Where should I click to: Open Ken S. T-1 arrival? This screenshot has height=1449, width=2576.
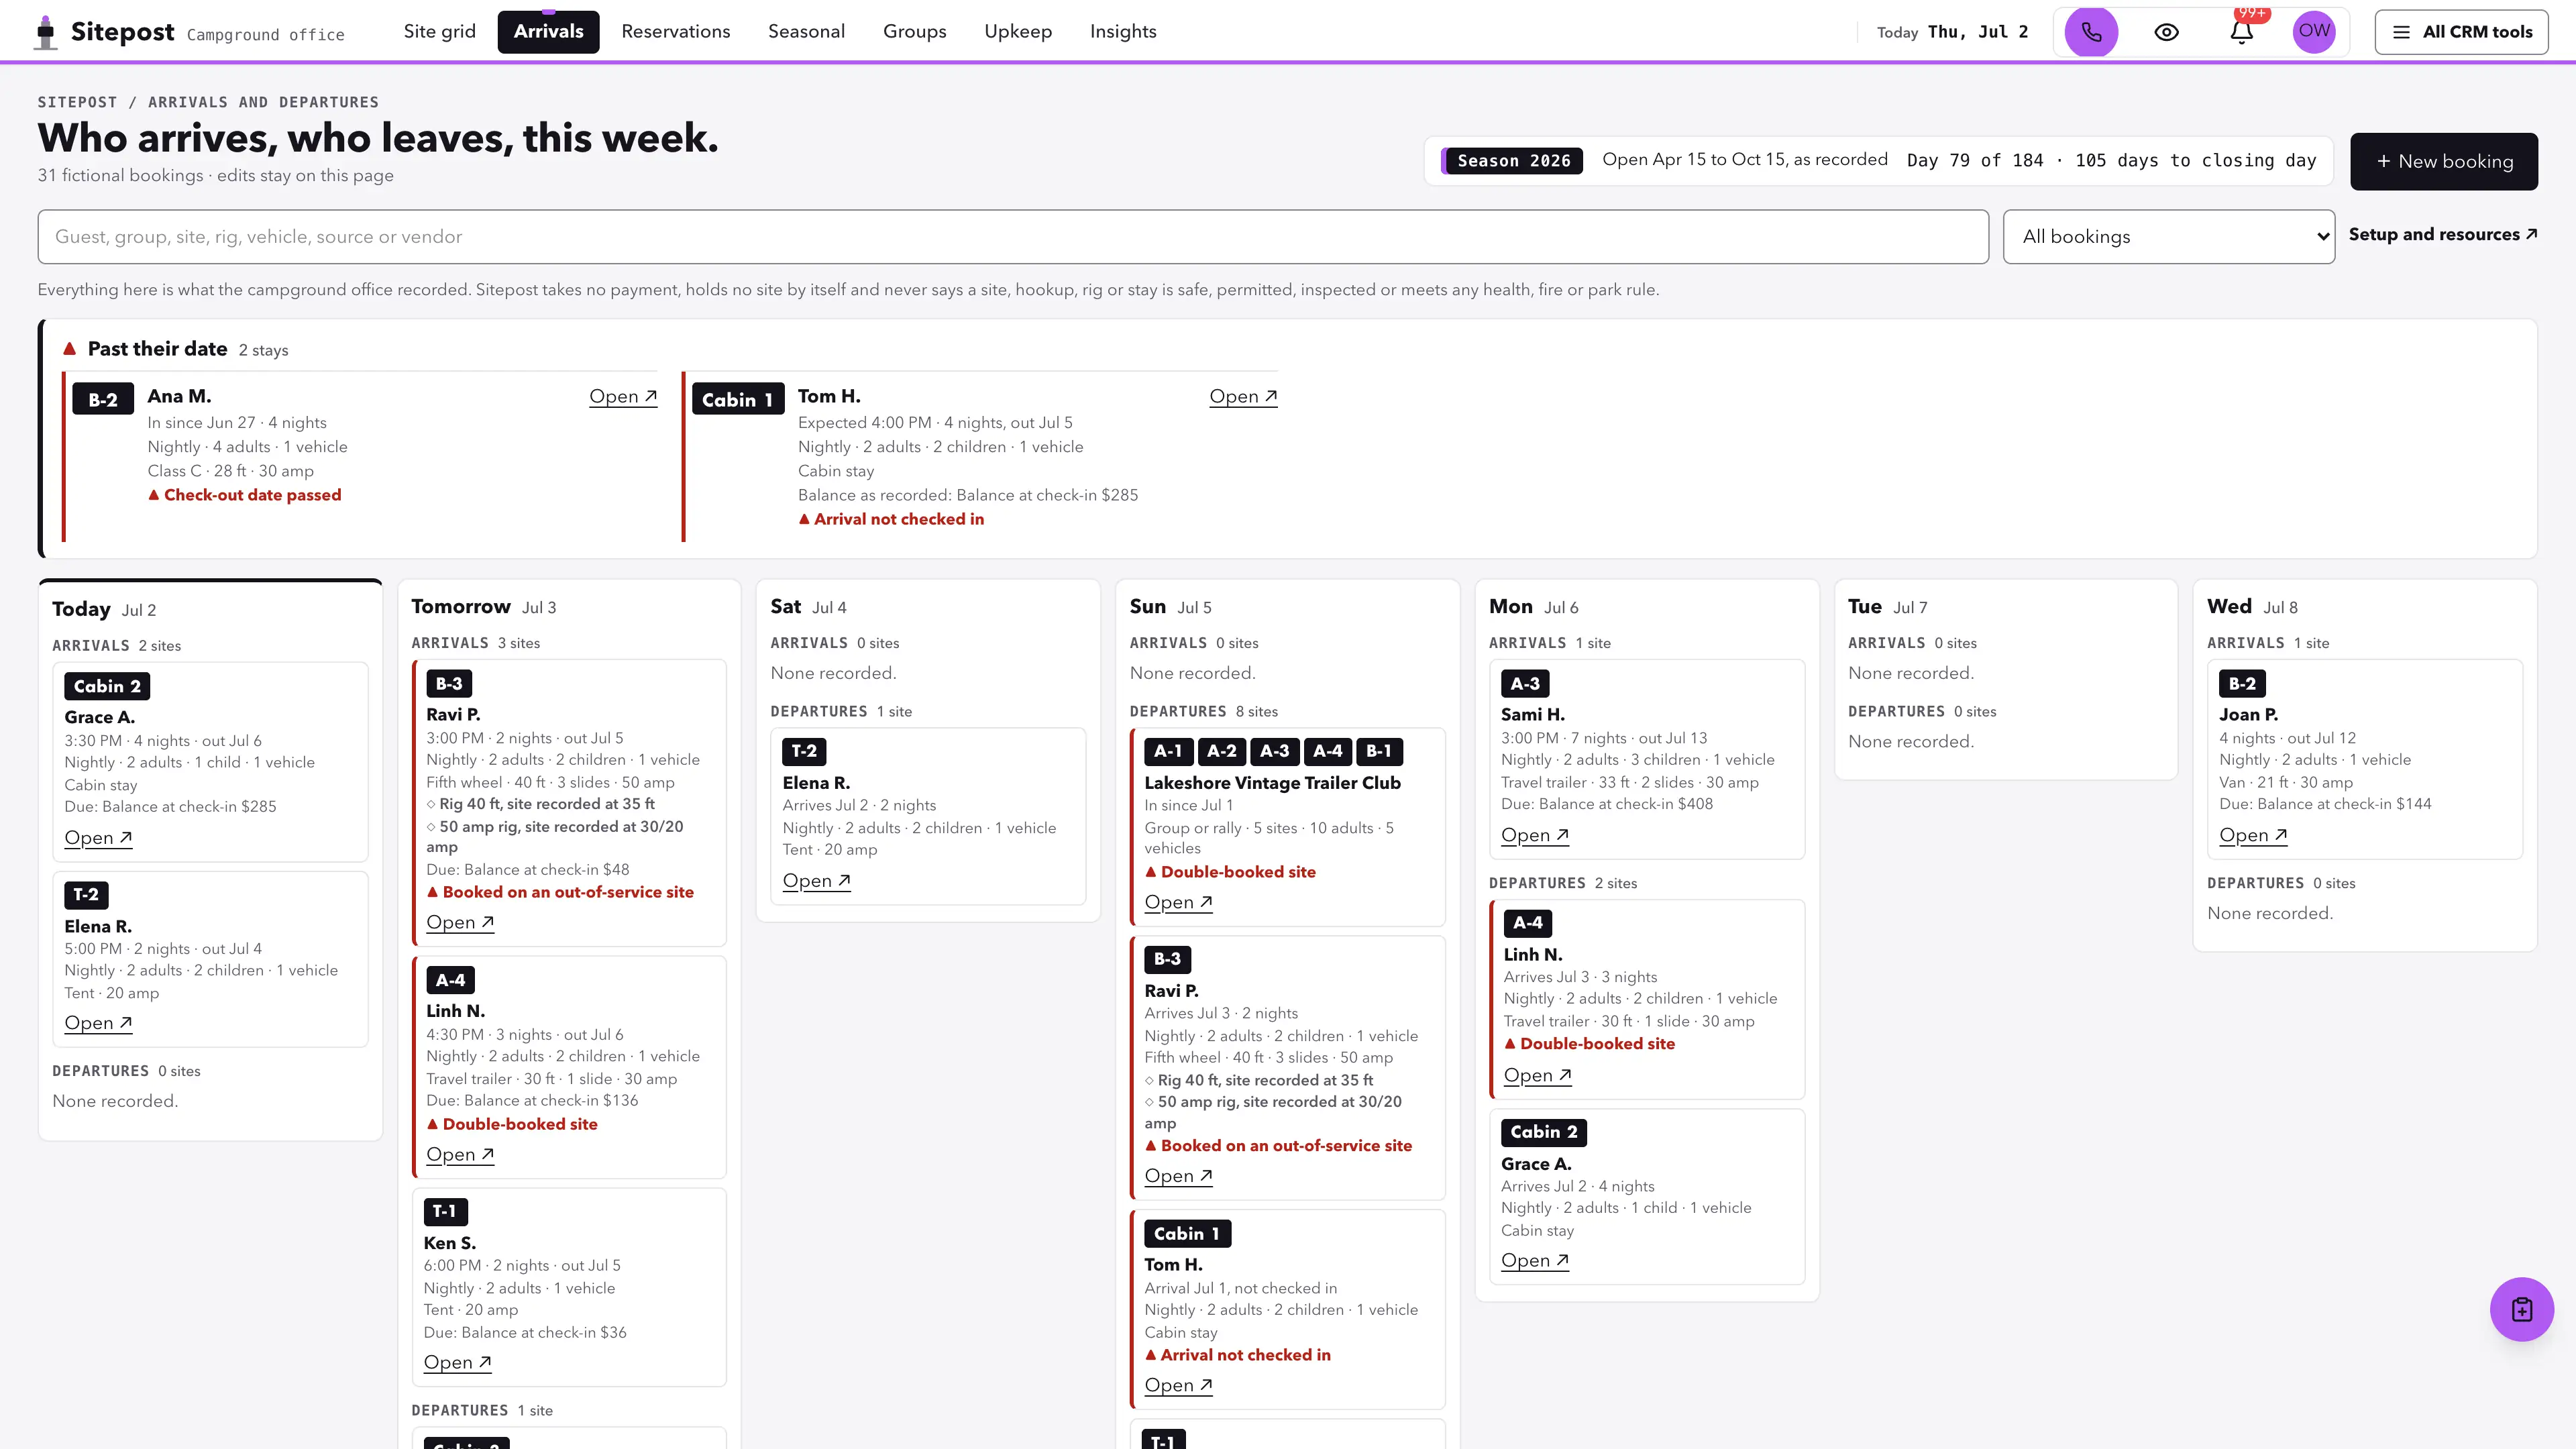[x=457, y=1362]
